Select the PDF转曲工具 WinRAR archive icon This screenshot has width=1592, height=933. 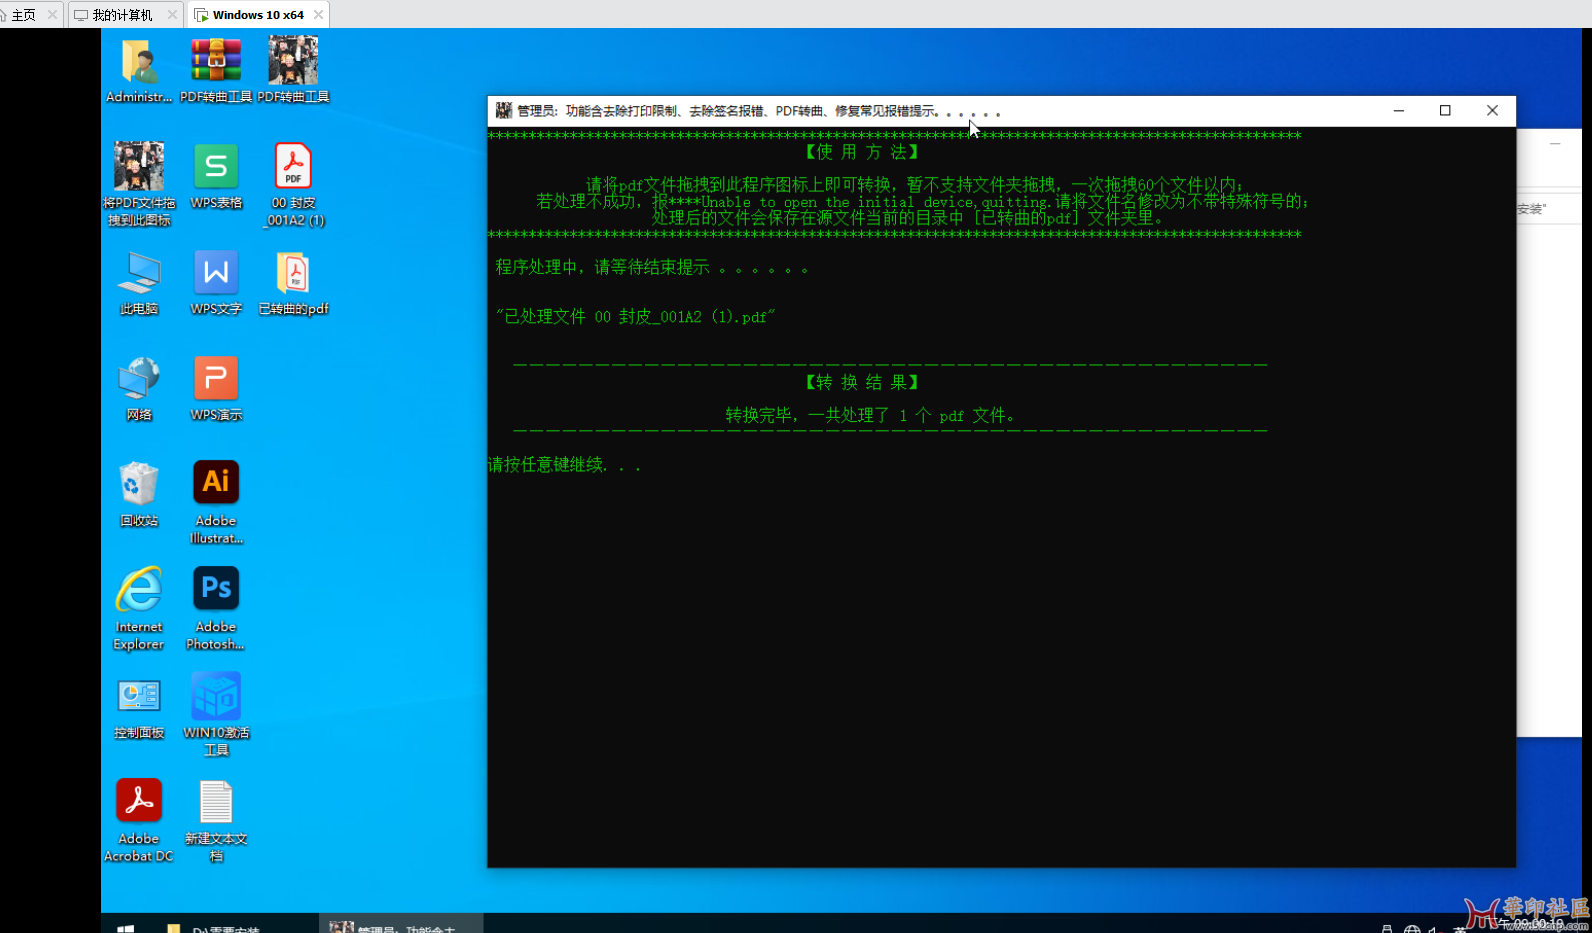pyautogui.click(x=216, y=62)
